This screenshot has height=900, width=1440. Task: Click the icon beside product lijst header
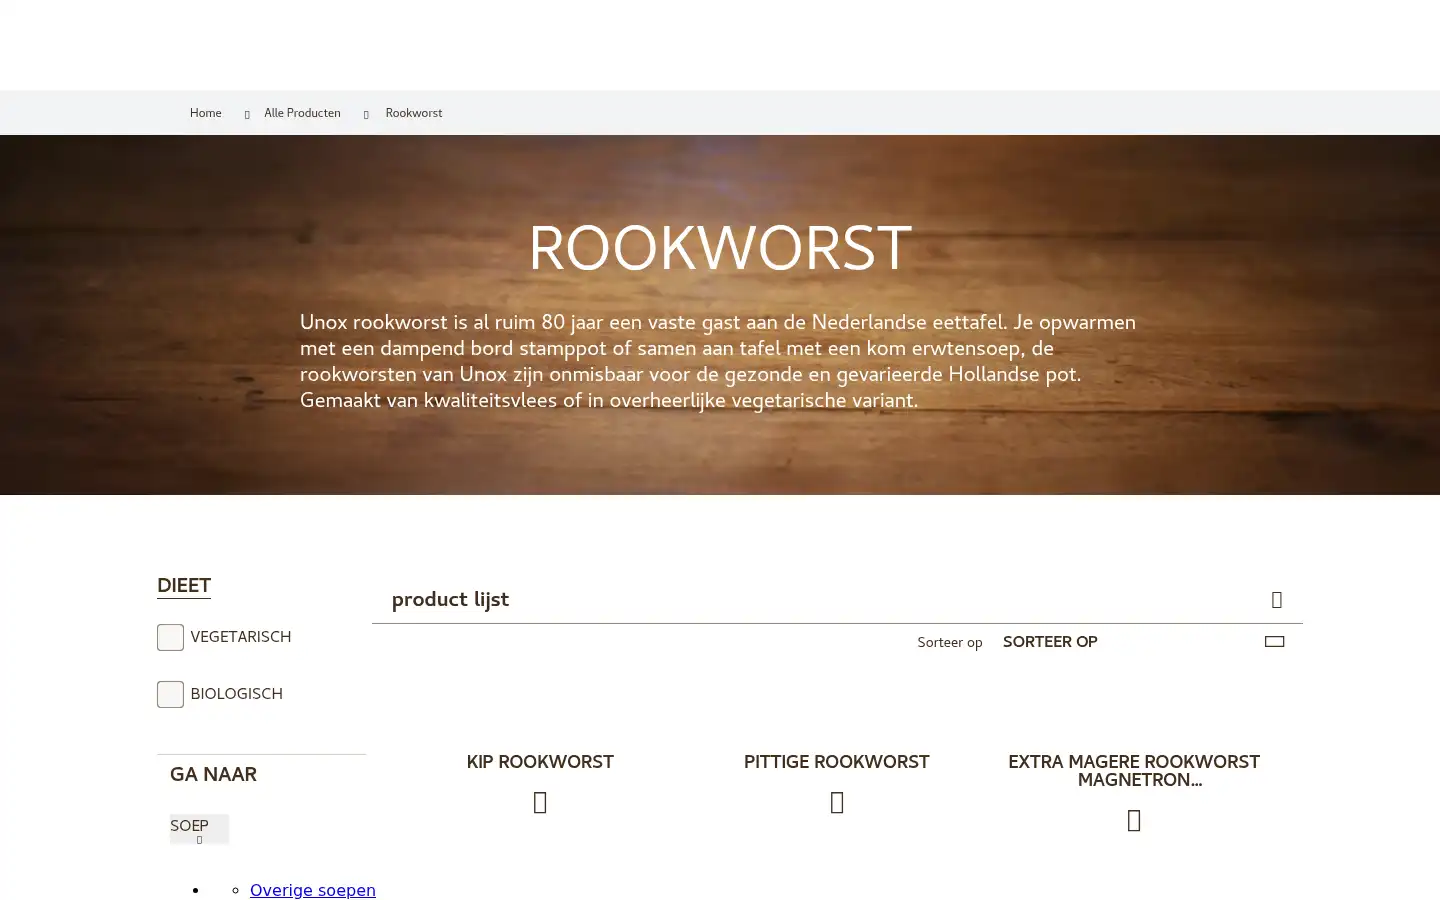[x=1277, y=600]
